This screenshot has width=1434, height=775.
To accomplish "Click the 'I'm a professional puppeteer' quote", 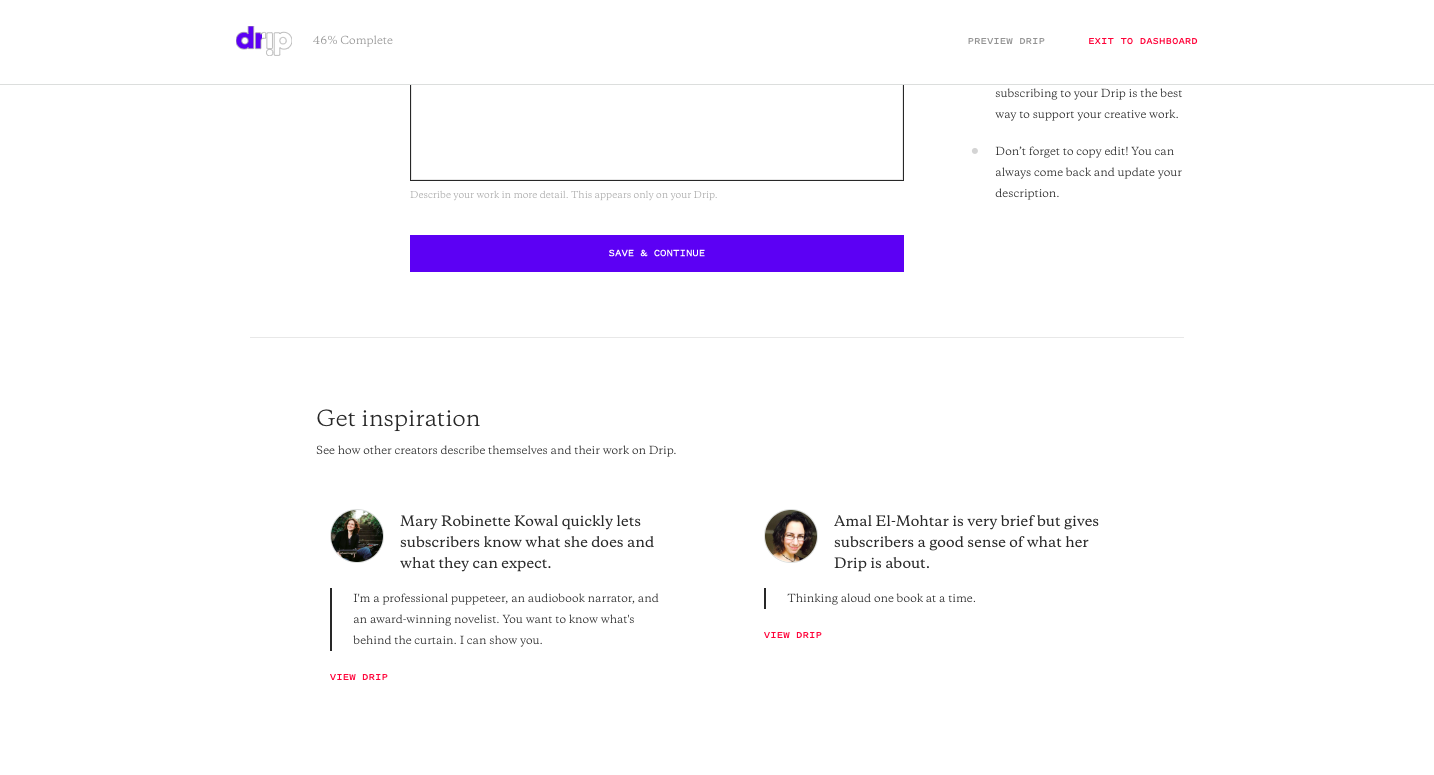I will (x=506, y=619).
